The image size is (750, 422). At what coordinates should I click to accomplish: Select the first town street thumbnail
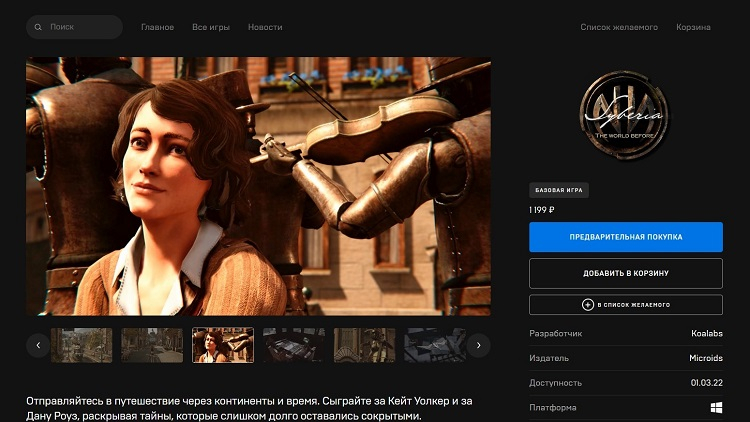click(81, 345)
